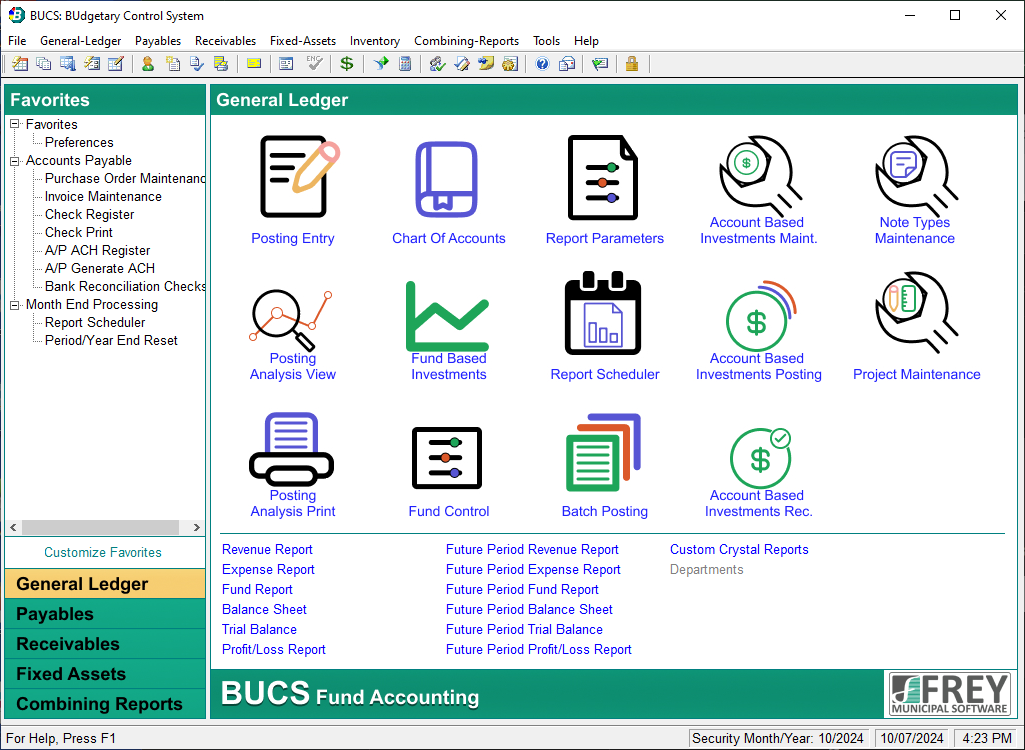
Task: Switch to the Combining Reports navigation section
Action: pos(105,704)
